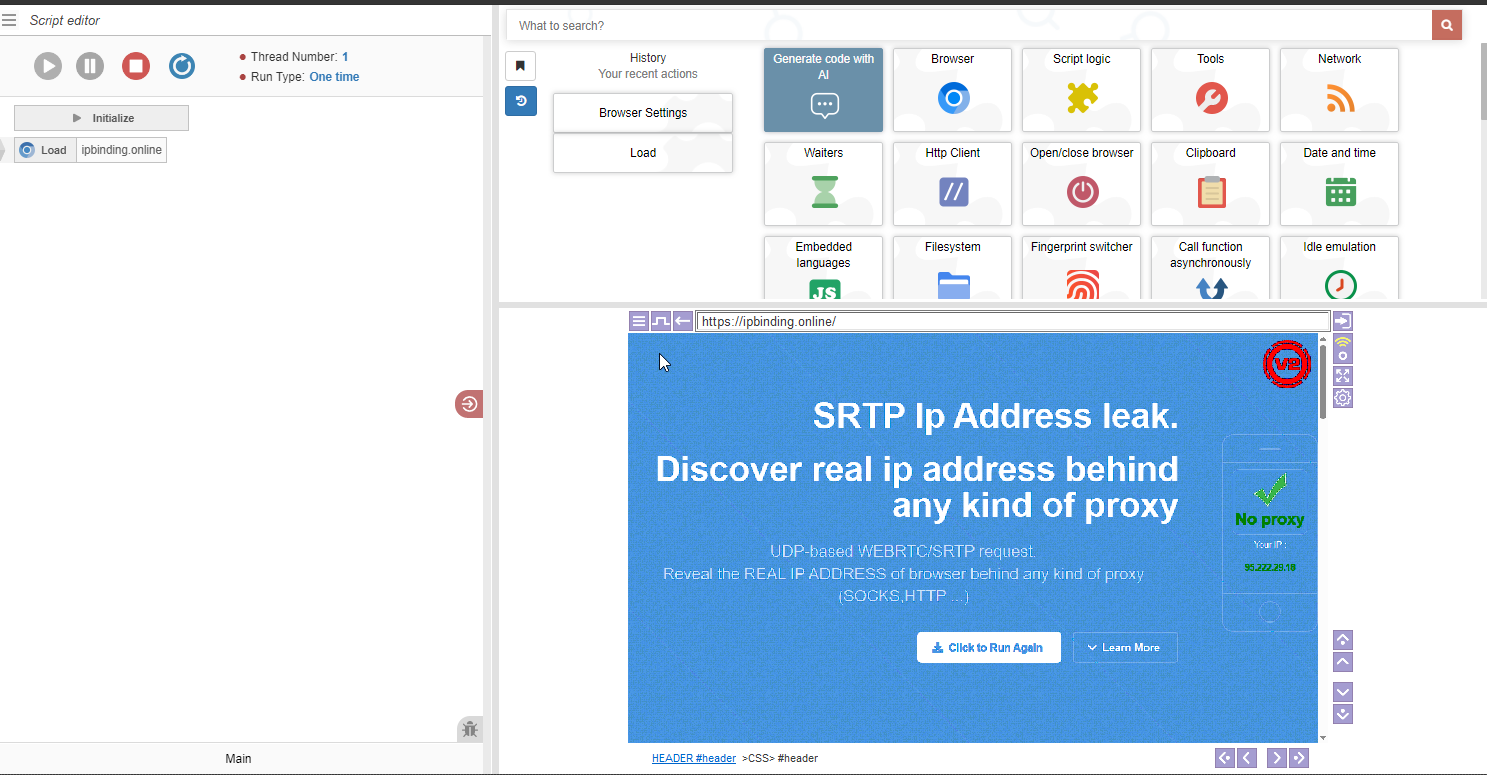The image size is (1487, 775).
Task: Click the red Stop script button
Action: click(x=136, y=67)
